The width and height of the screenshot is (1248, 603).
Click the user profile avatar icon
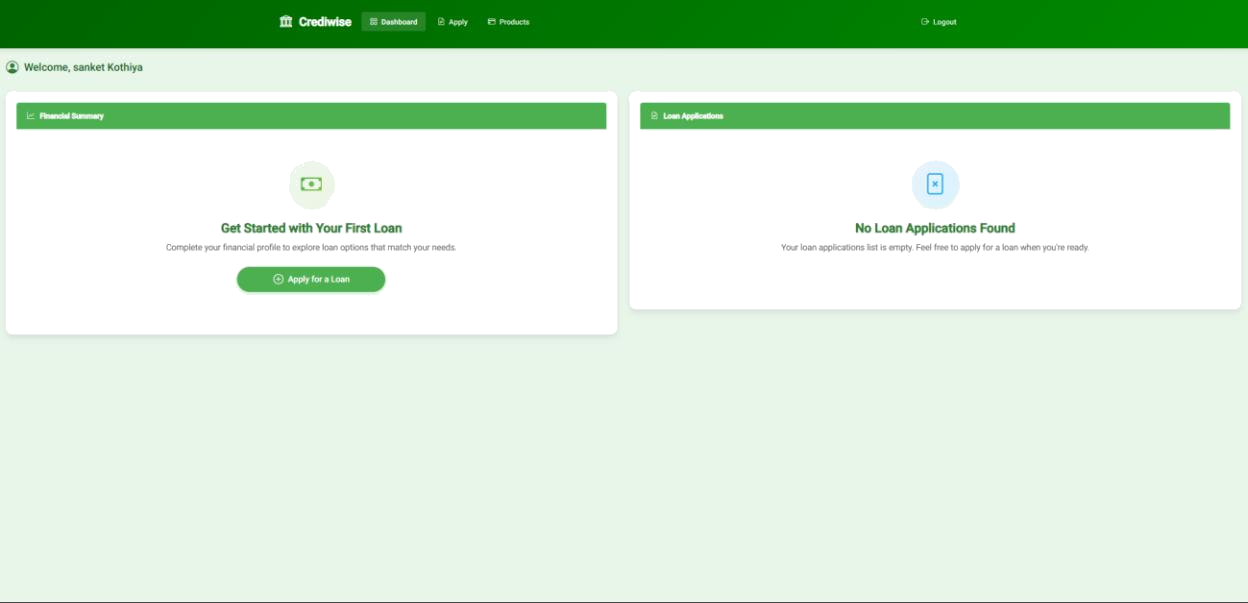pos(12,67)
